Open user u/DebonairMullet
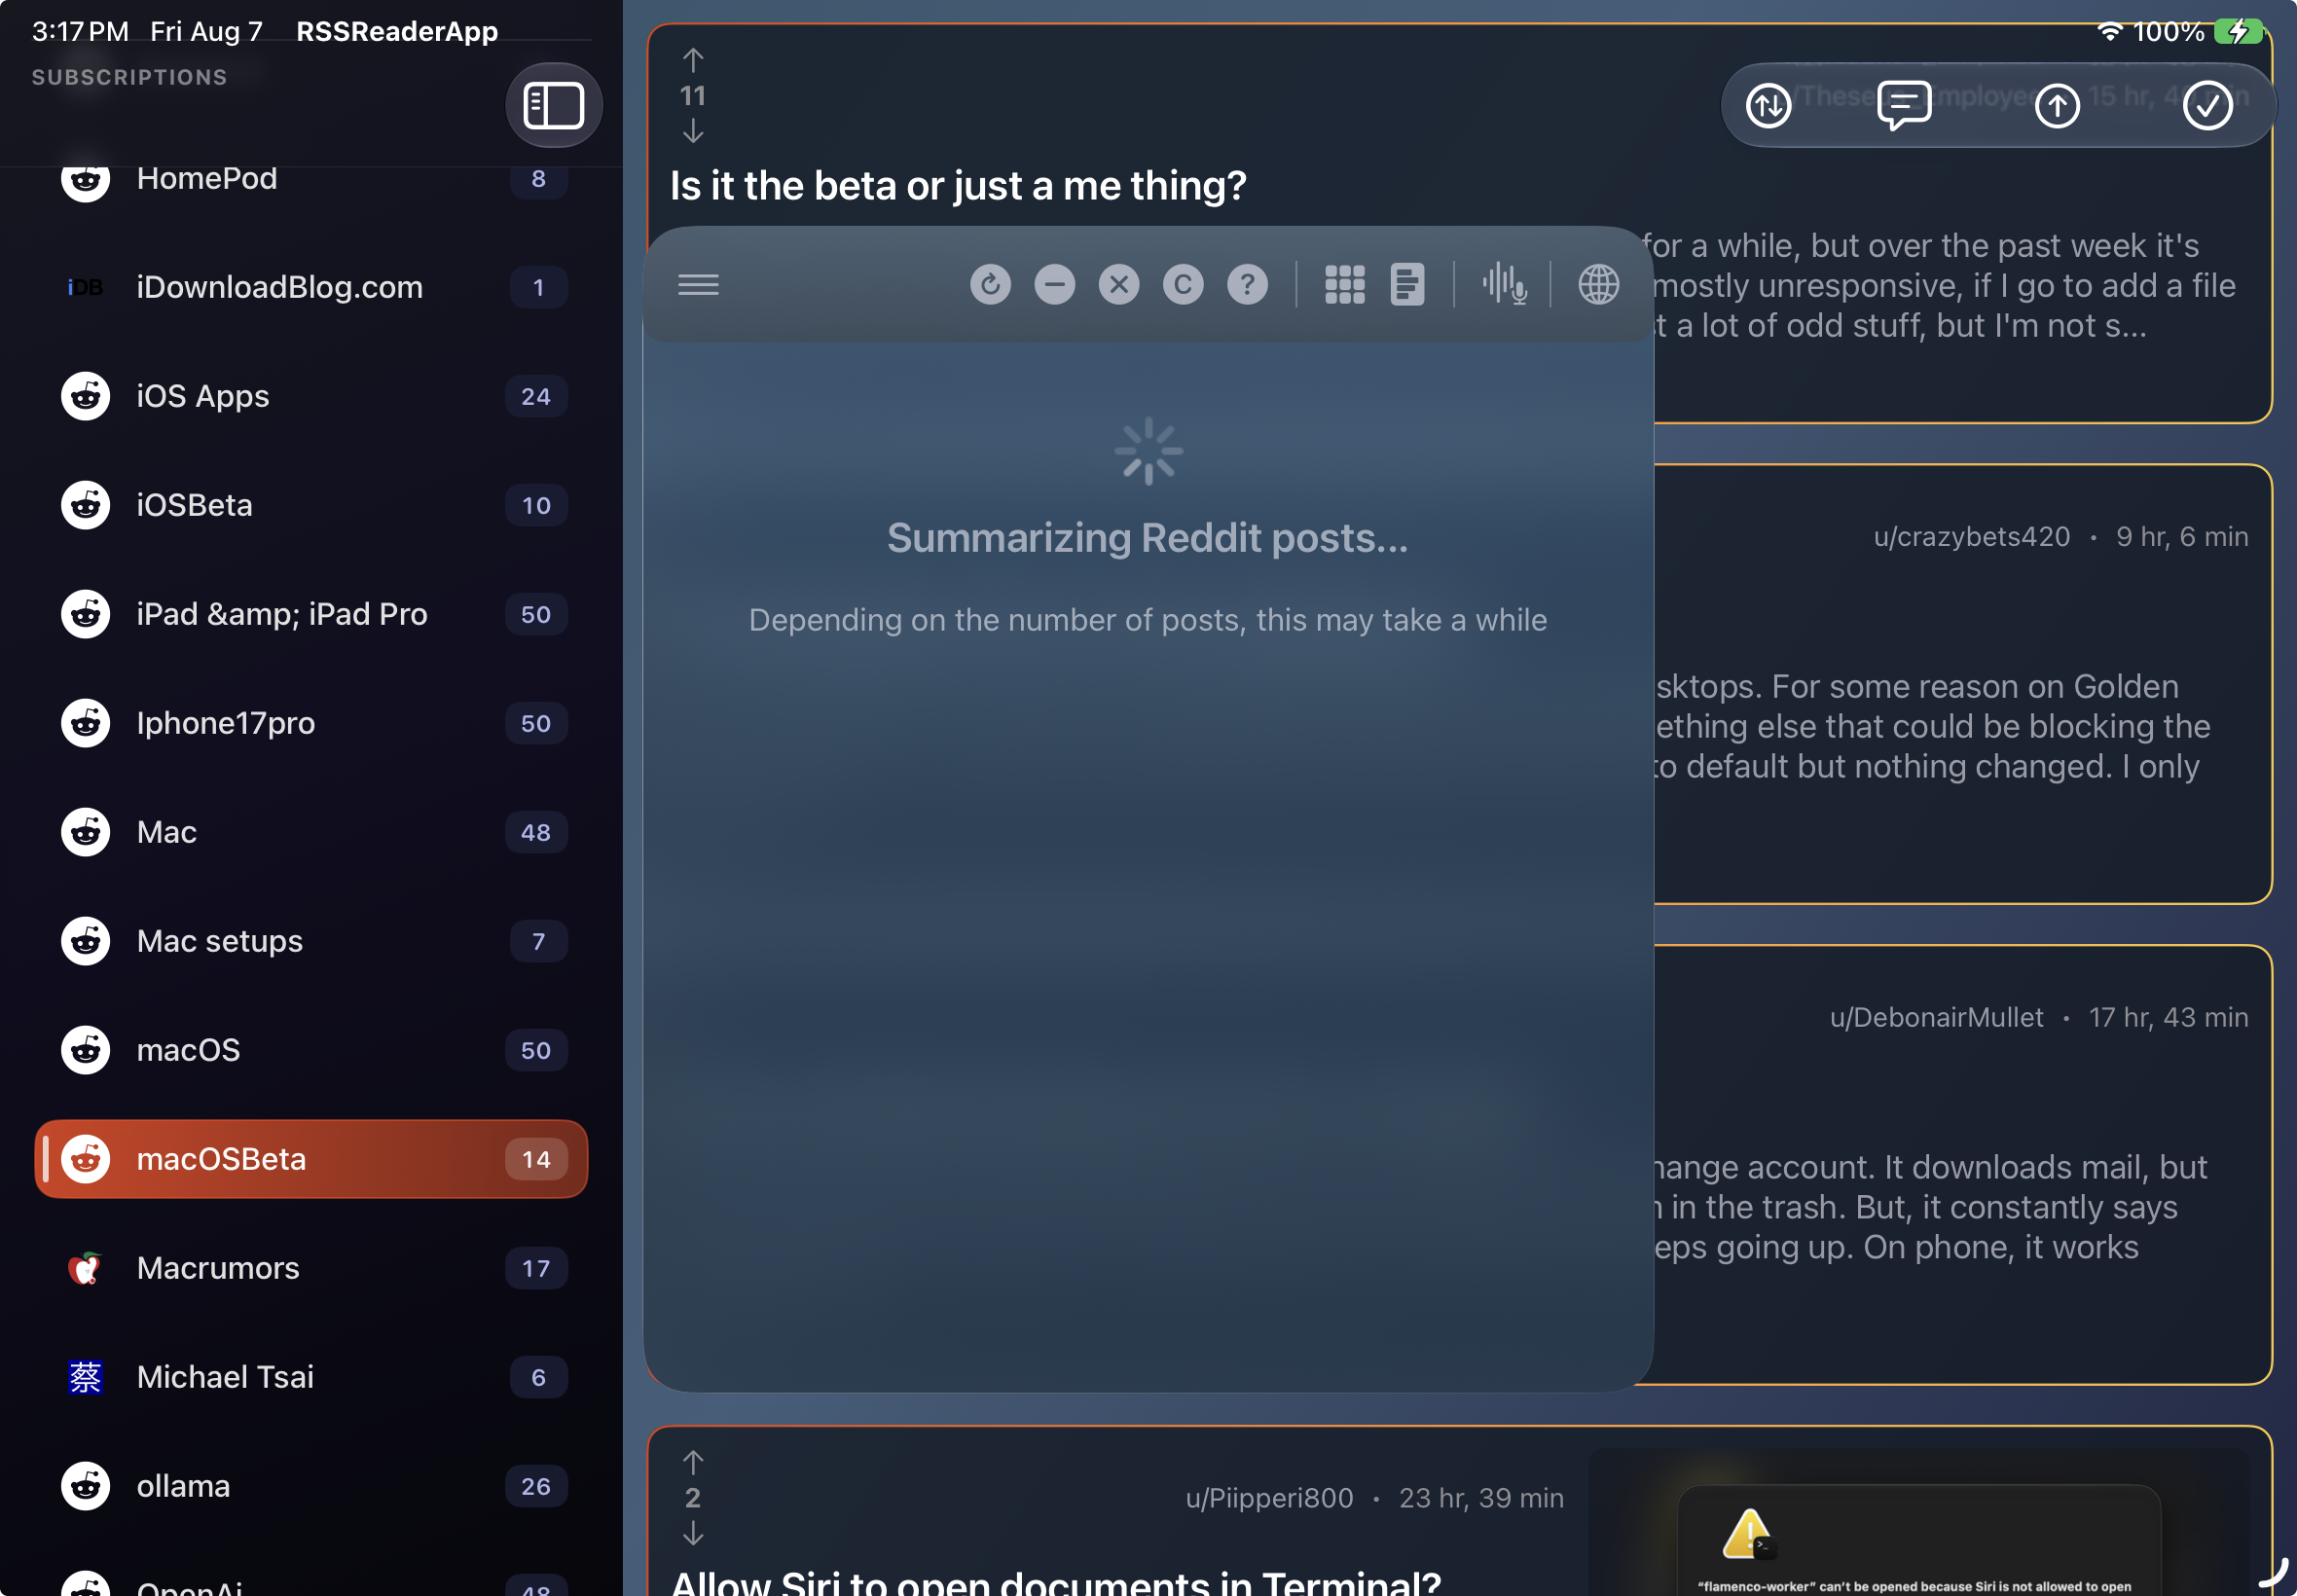The width and height of the screenshot is (2297, 1596). (1936, 1018)
